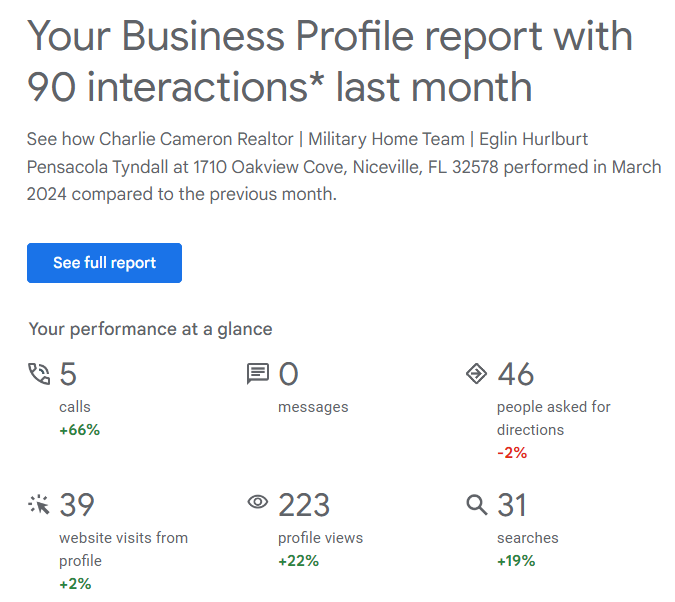Click the messages chat bubble icon

[258, 375]
